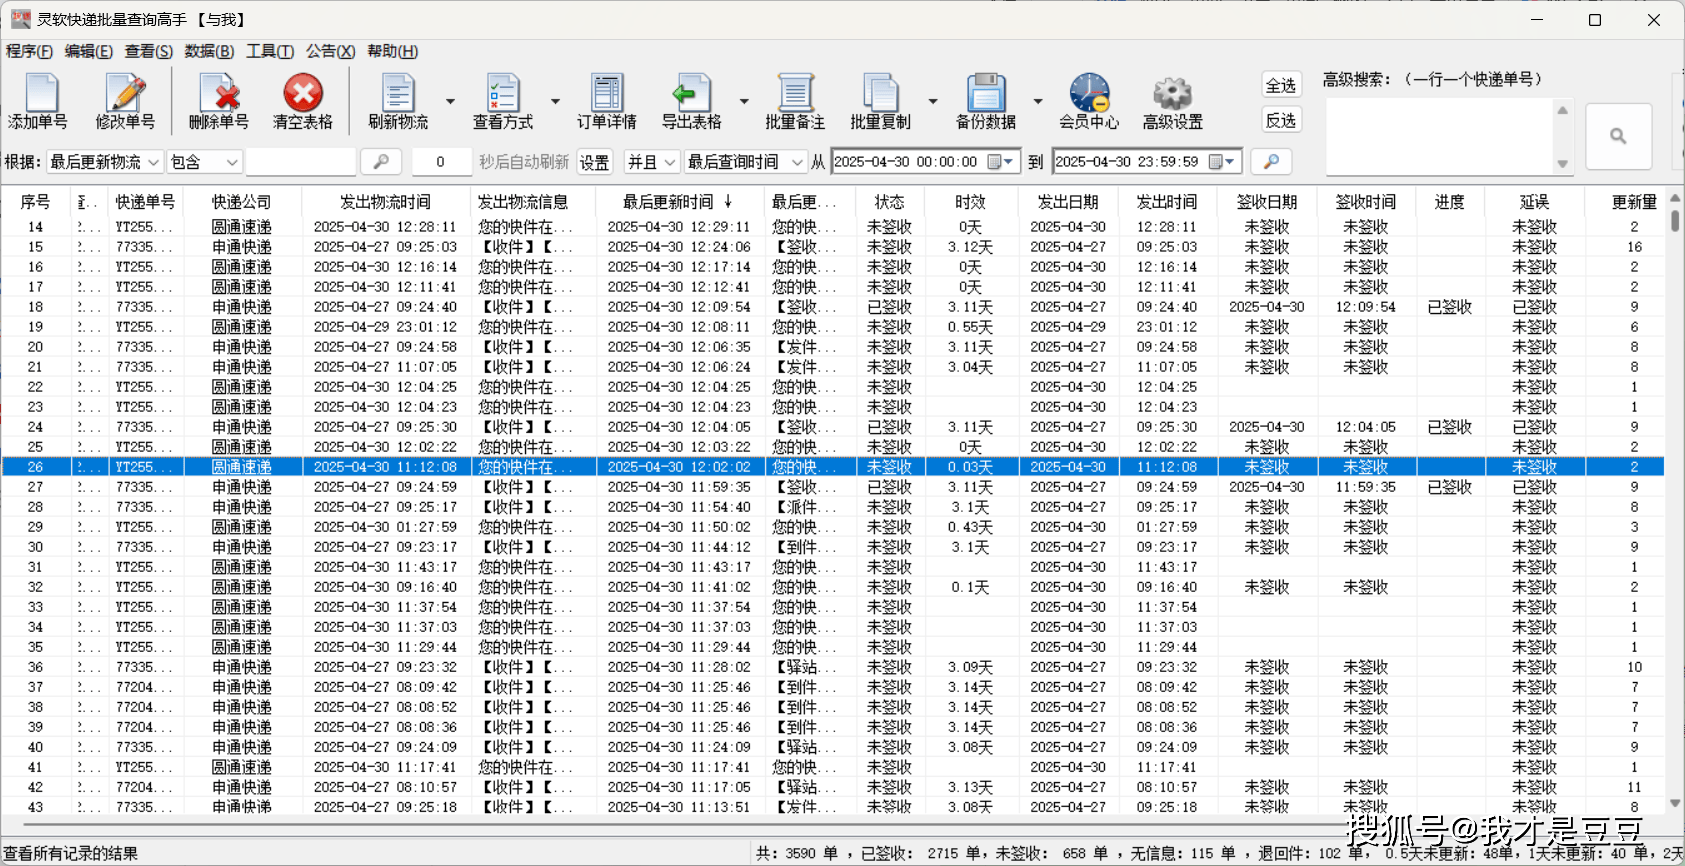This screenshot has height=866, width=1685.
Task: Open 编辑(E) menu
Action: pyautogui.click(x=89, y=51)
